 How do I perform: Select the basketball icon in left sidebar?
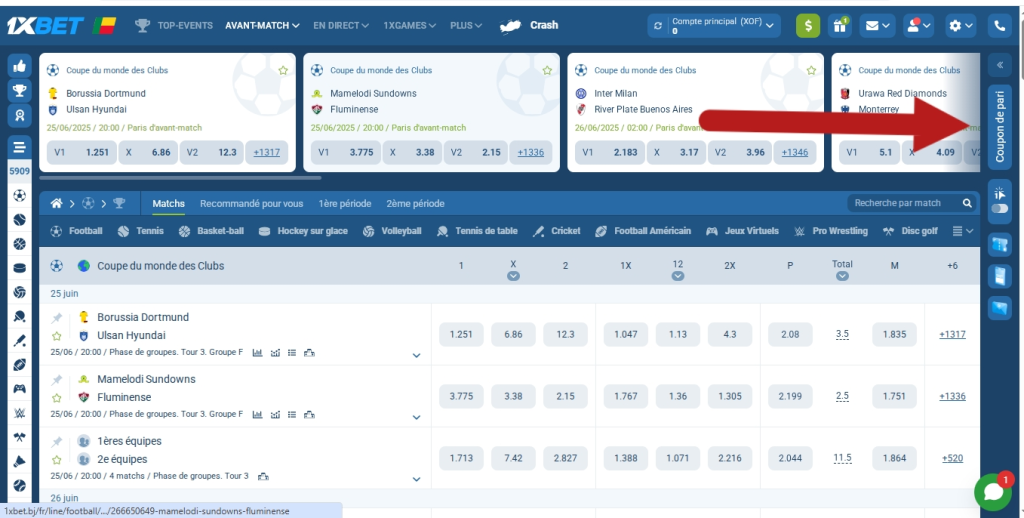click(19, 244)
